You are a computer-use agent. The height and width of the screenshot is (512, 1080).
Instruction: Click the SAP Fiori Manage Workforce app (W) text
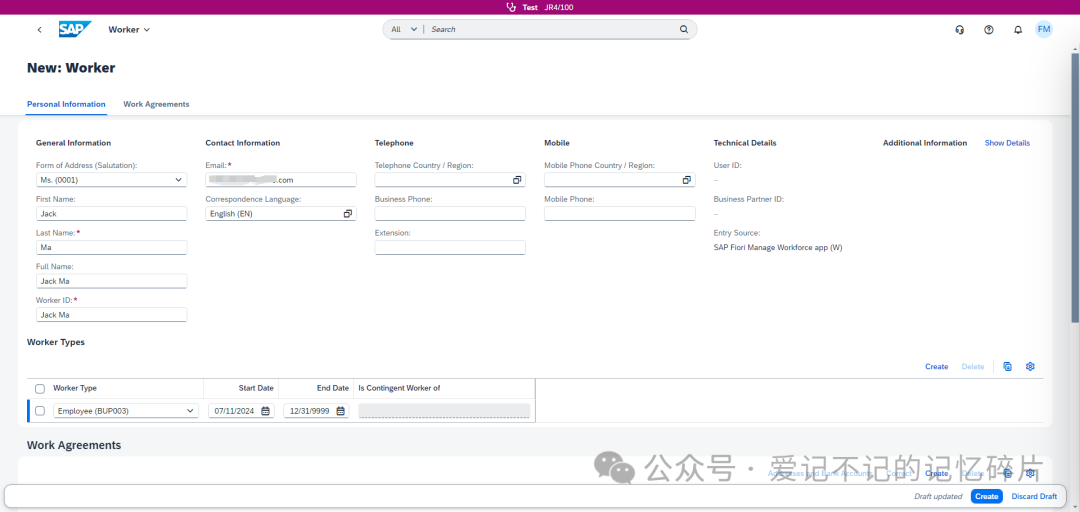778,247
